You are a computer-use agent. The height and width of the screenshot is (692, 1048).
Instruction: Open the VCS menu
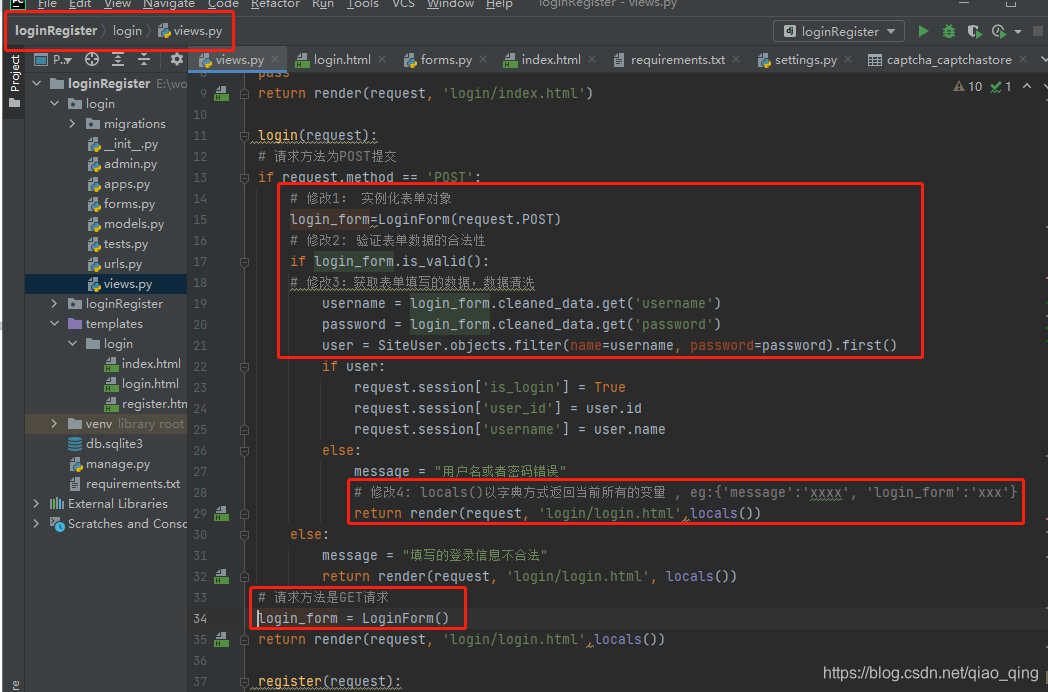[x=403, y=4]
